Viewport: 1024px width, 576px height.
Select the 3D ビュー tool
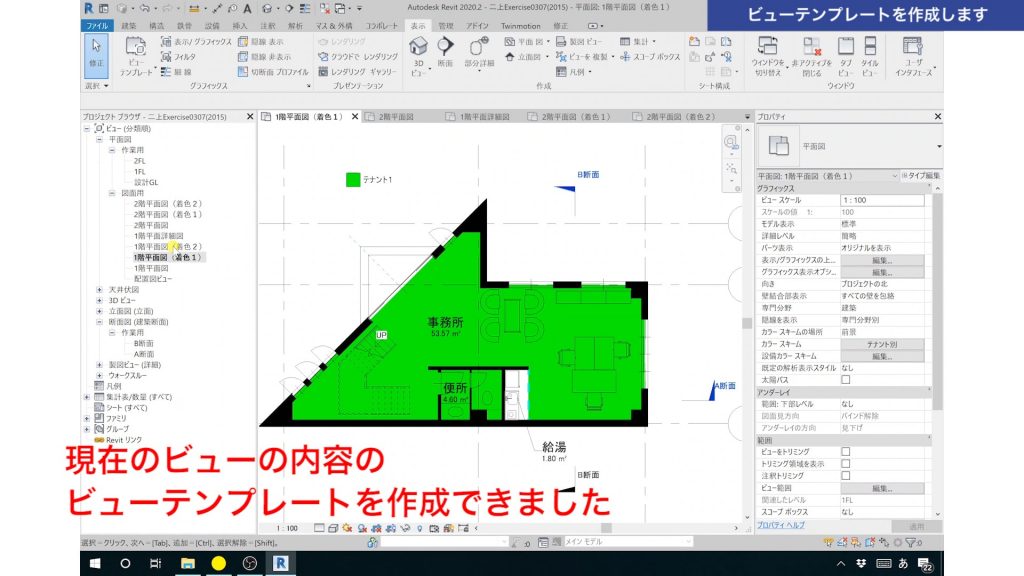pyautogui.click(x=417, y=54)
